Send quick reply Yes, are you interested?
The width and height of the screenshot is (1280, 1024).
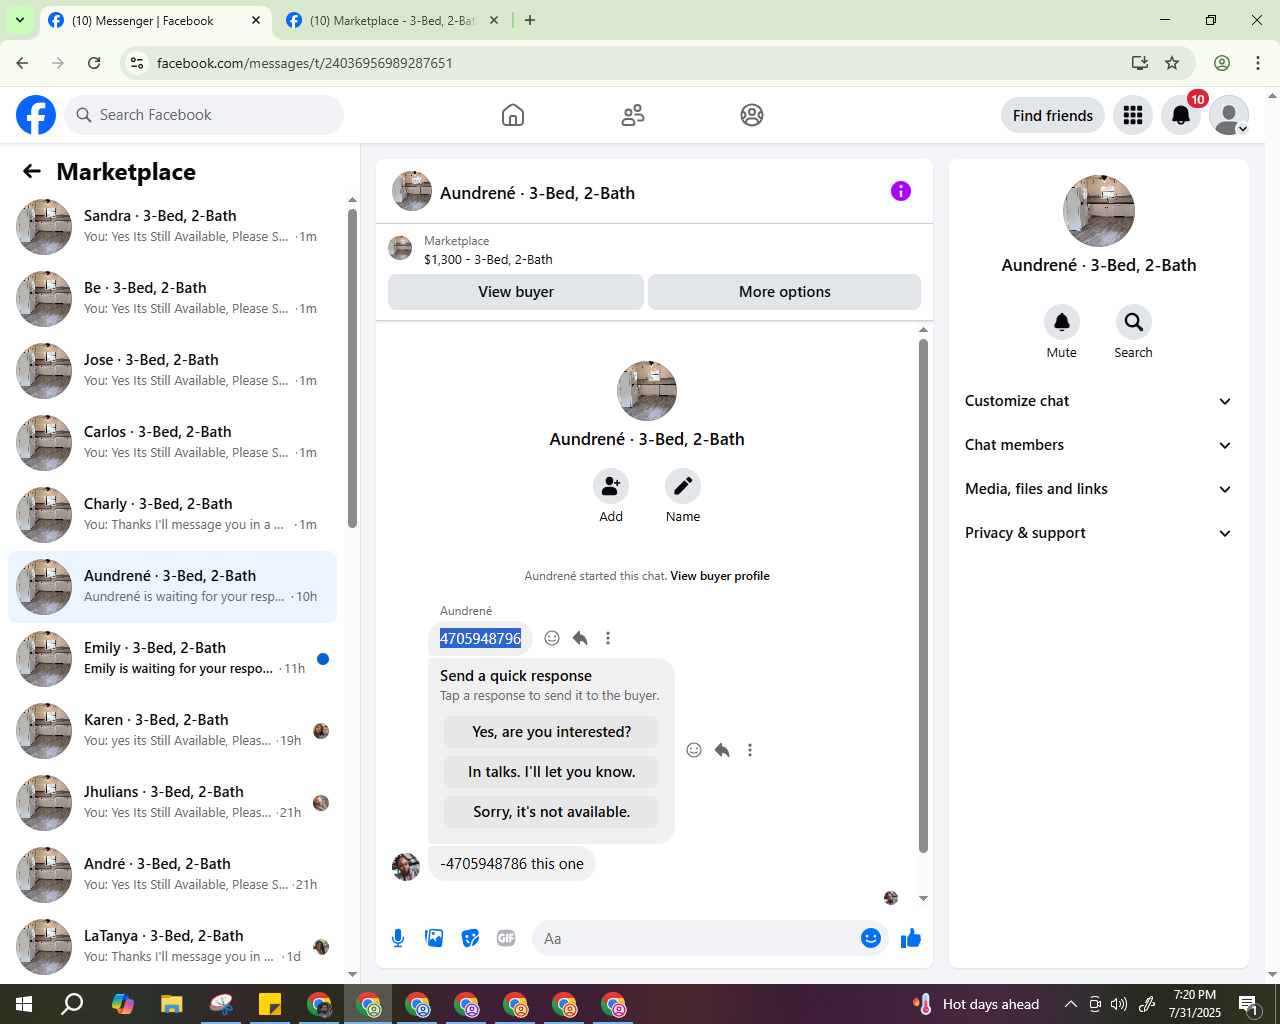click(552, 732)
